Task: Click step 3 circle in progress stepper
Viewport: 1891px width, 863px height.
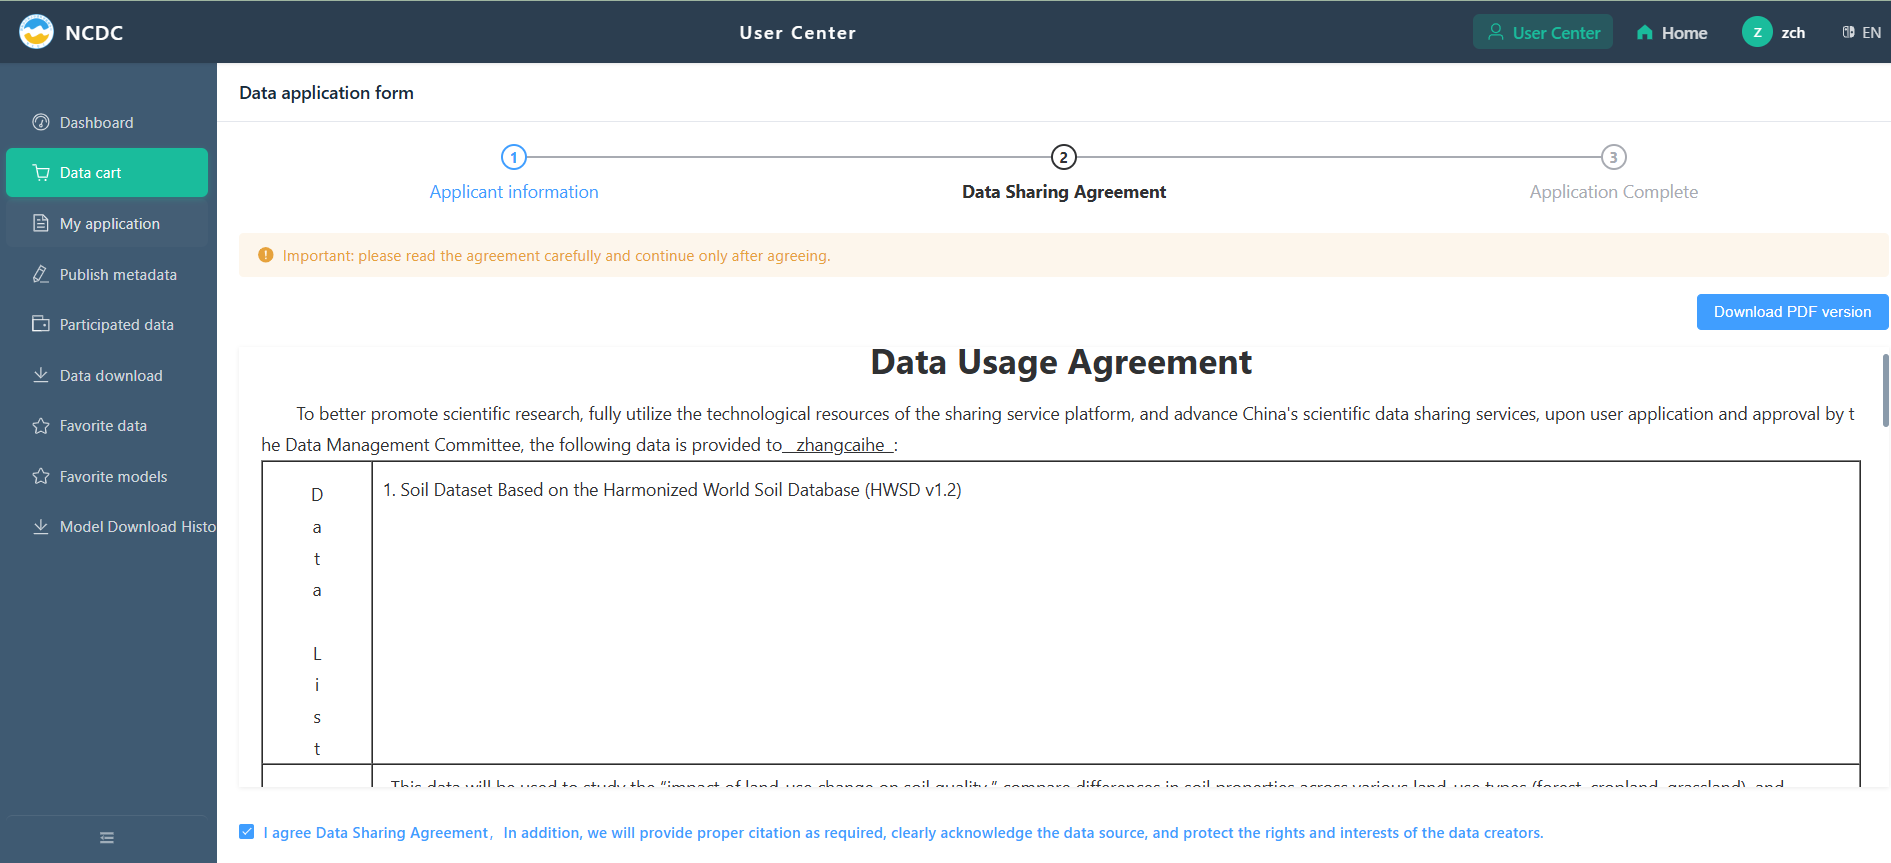Action: click(1614, 157)
